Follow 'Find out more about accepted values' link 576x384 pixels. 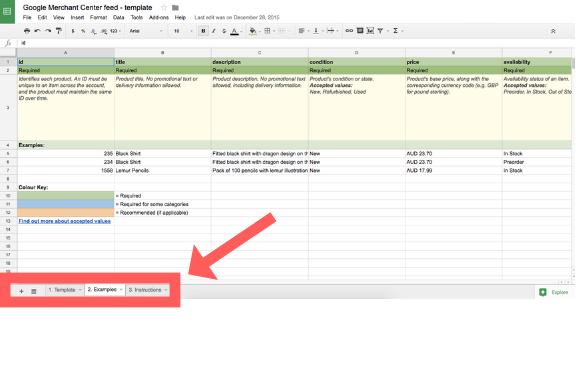coord(65,221)
